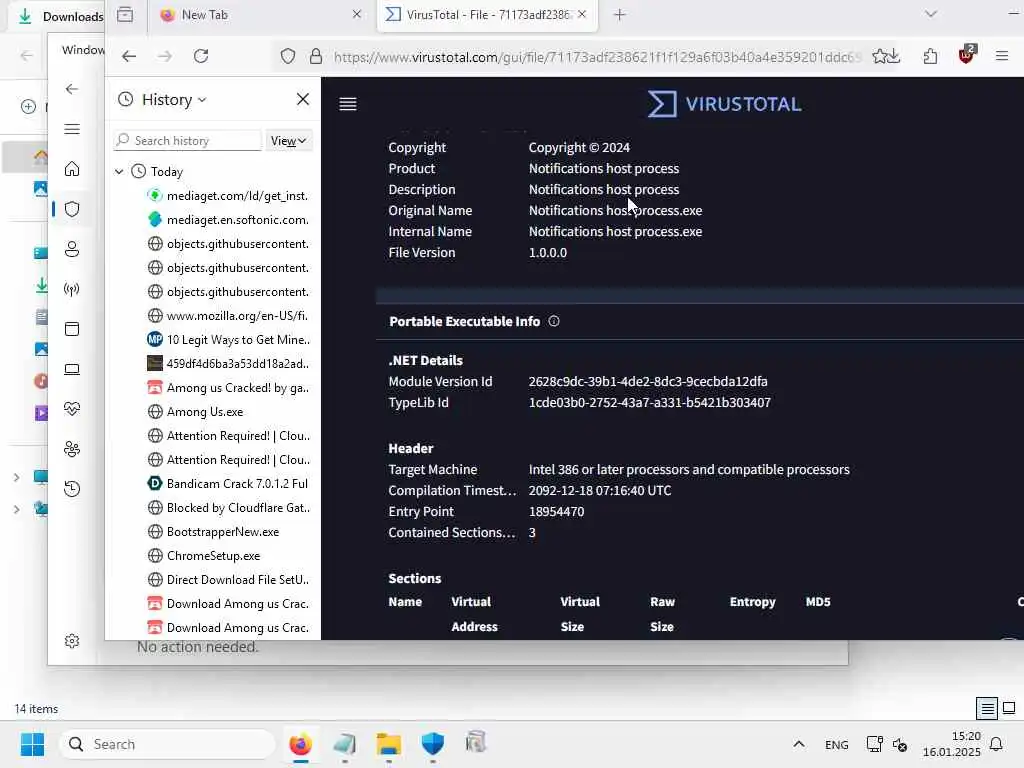Open Firefox application hamburger menu
The width and height of the screenshot is (1024, 768).
[1002, 57]
